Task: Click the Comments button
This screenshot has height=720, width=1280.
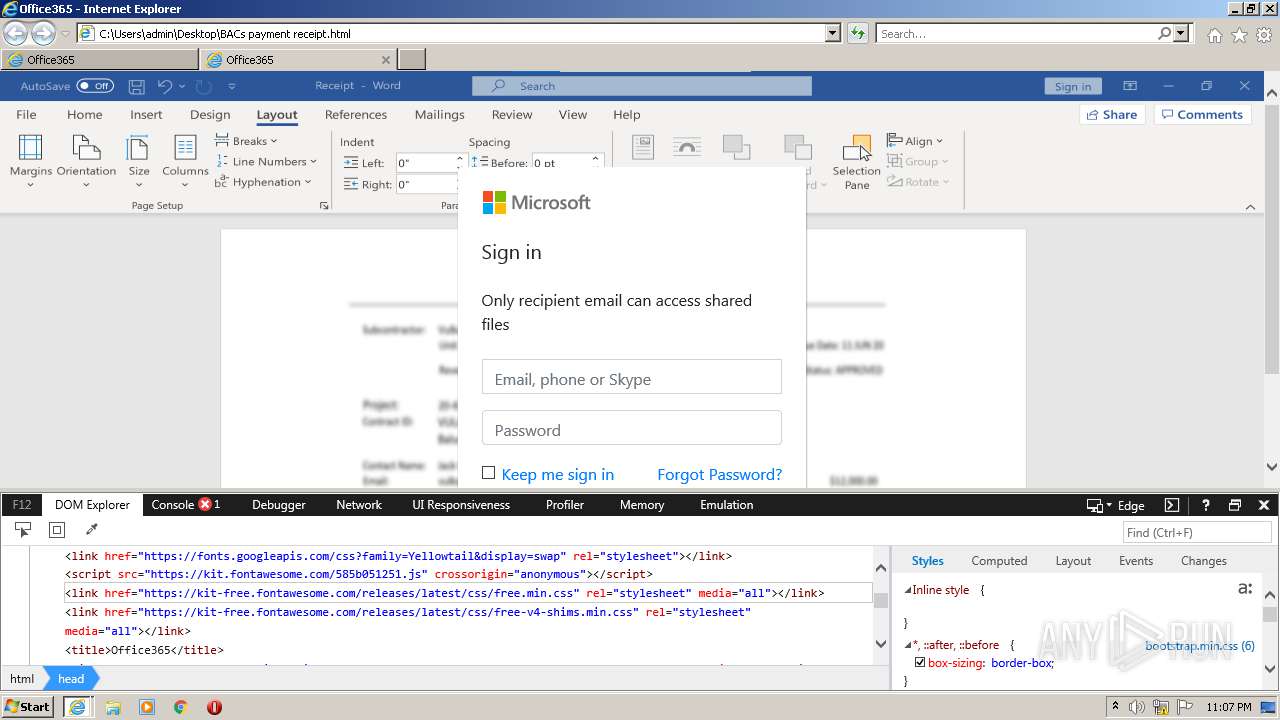Action: [1204, 114]
